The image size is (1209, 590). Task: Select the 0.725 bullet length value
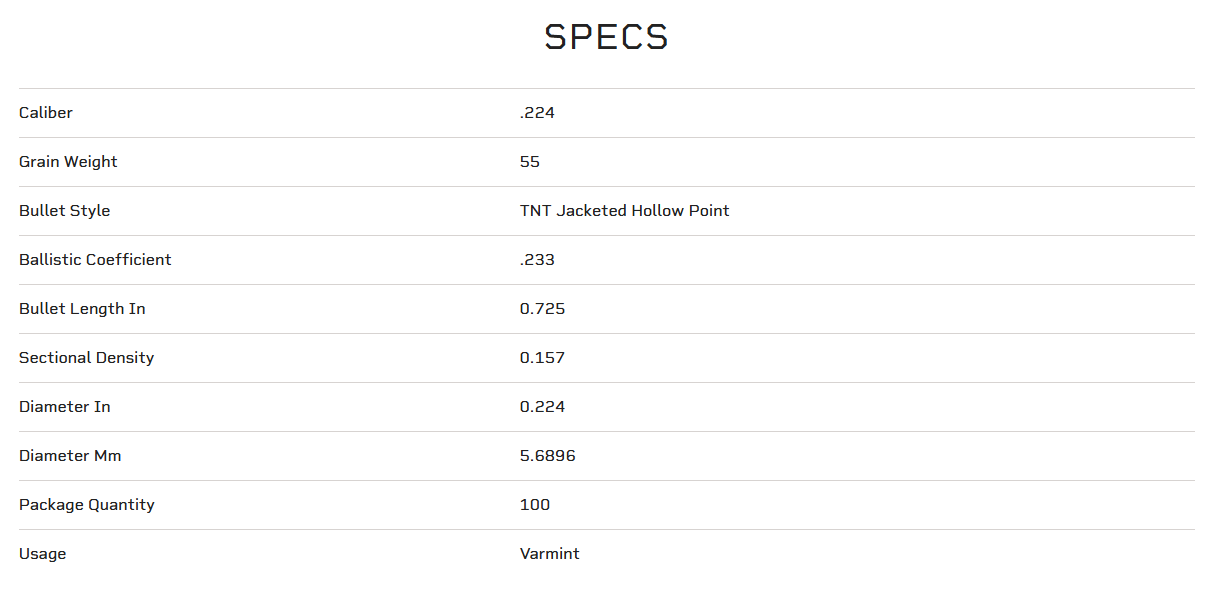pos(542,309)
